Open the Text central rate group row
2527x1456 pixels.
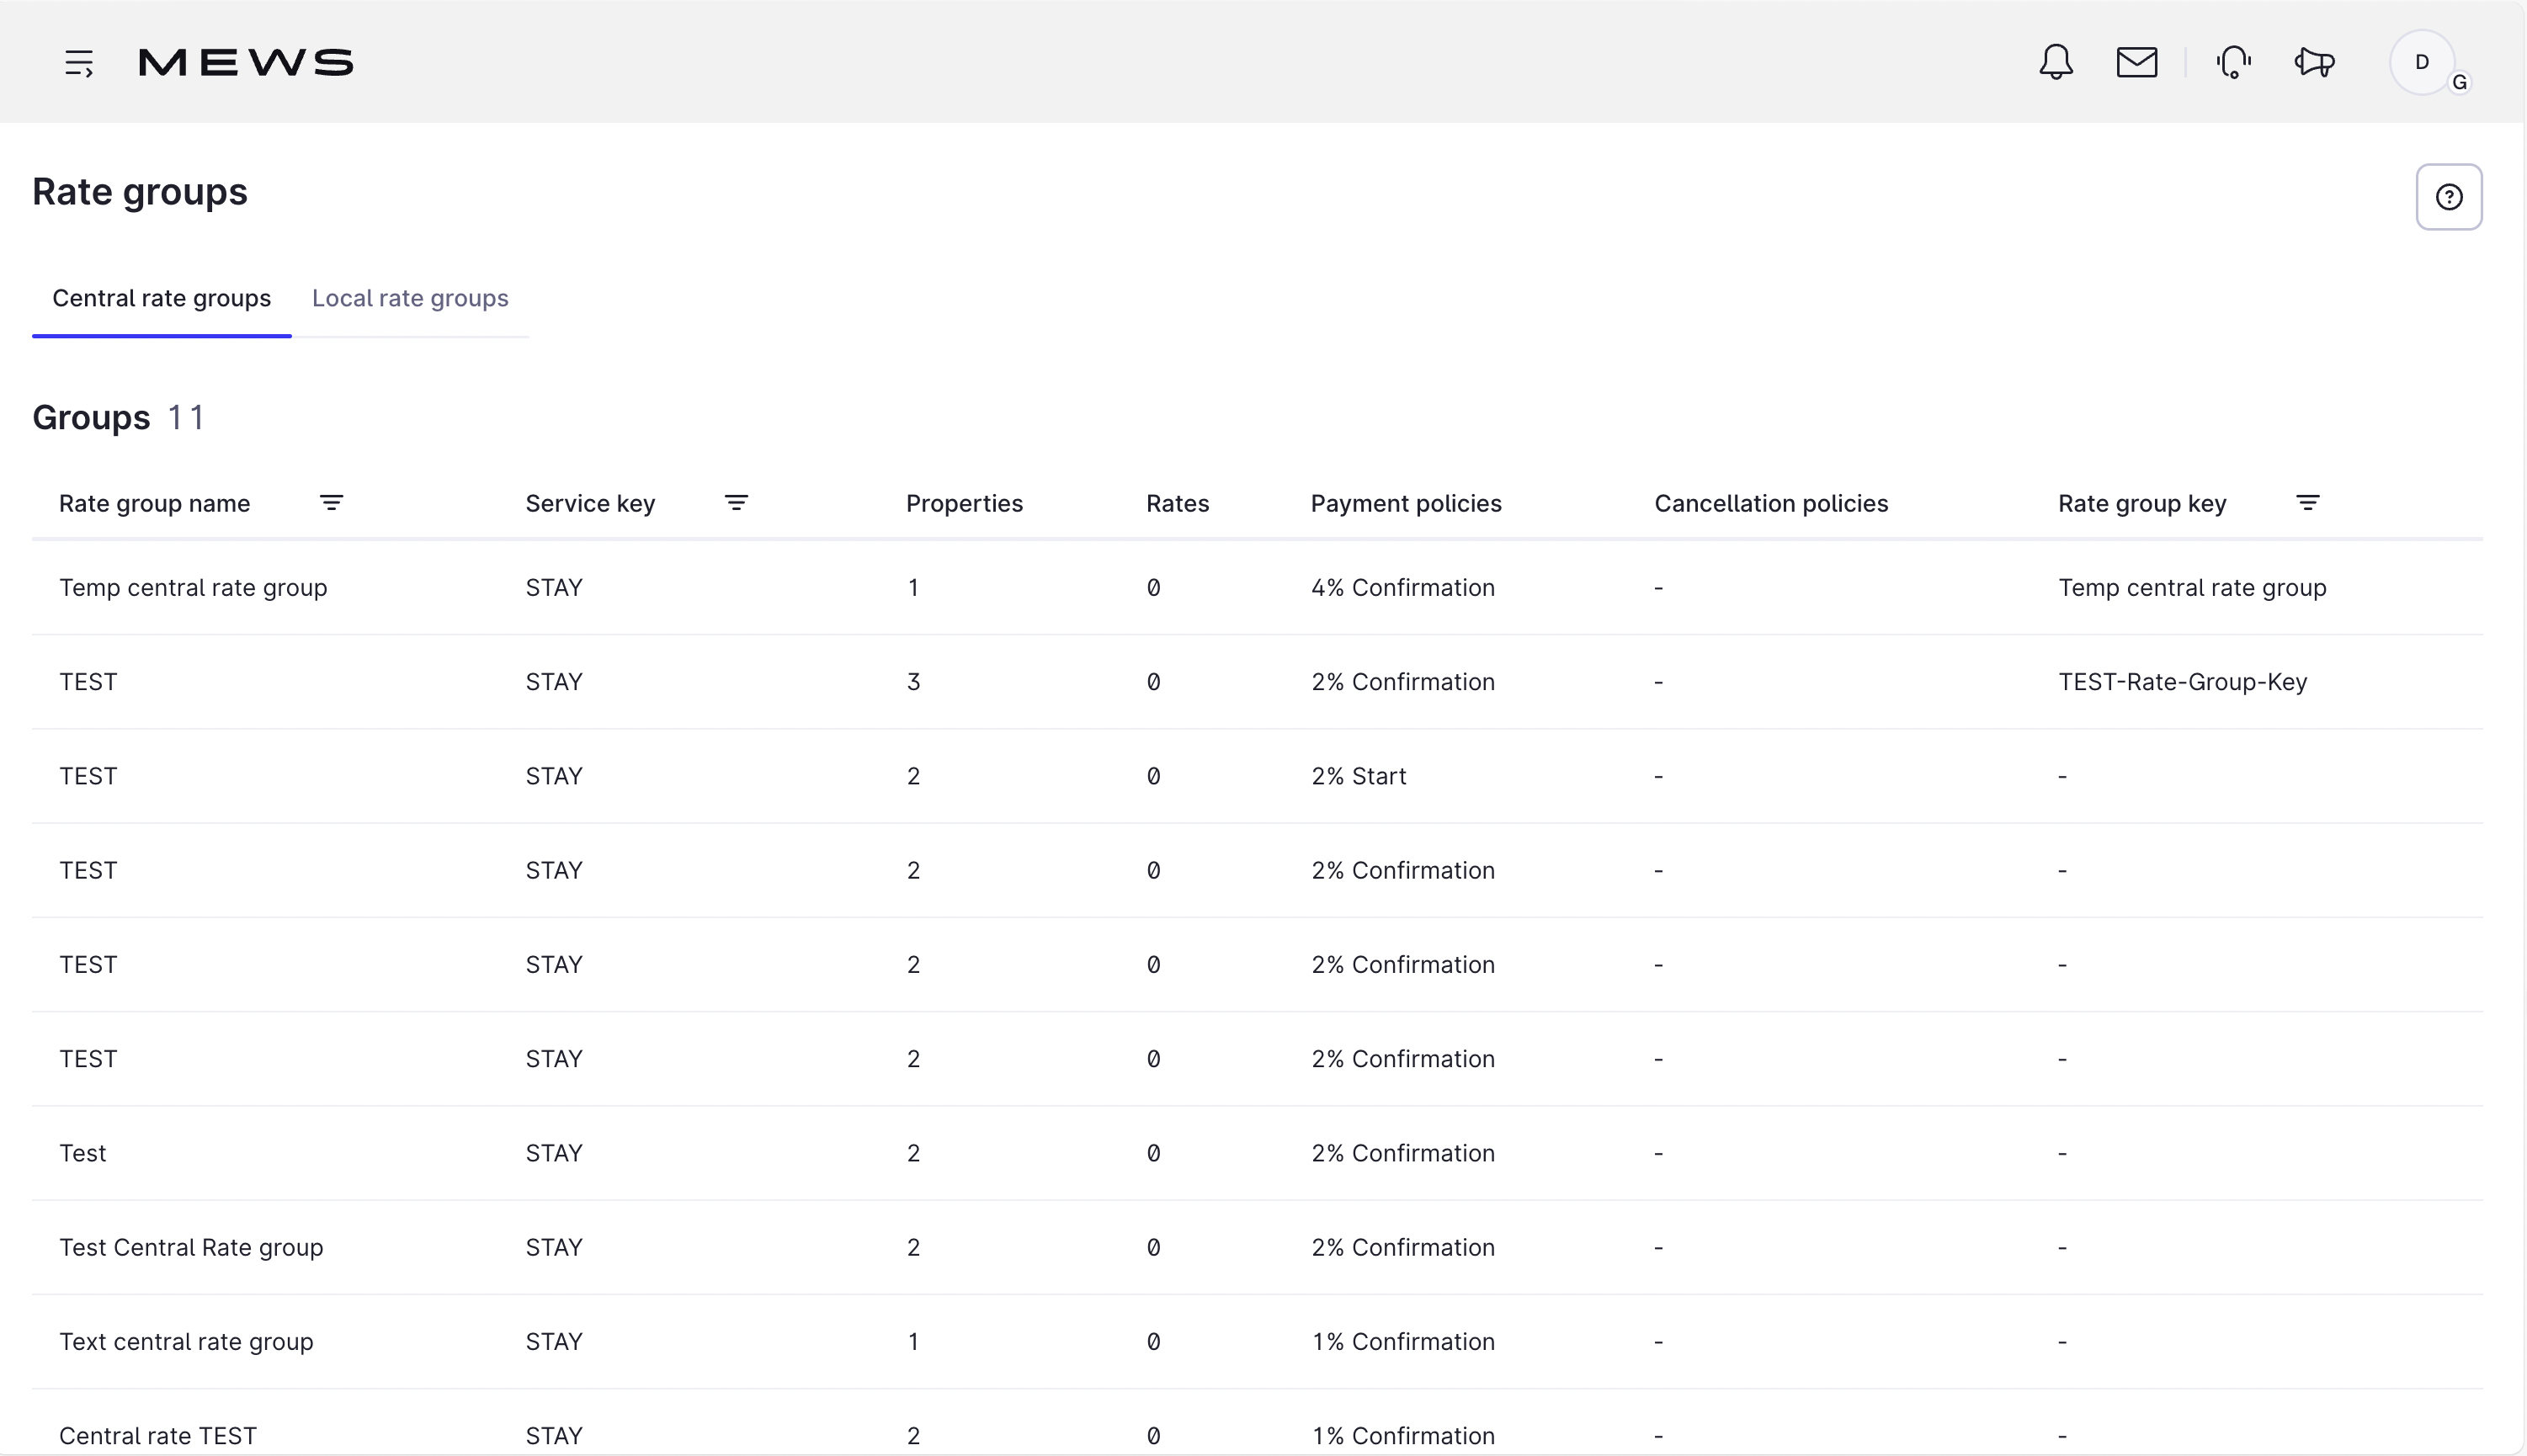point(1257,1341)
